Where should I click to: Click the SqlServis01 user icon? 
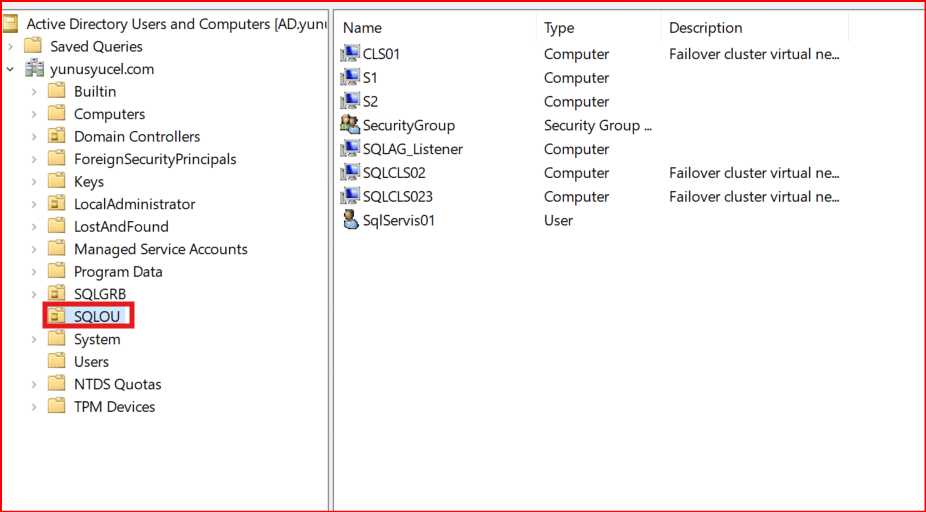[350, 220]
